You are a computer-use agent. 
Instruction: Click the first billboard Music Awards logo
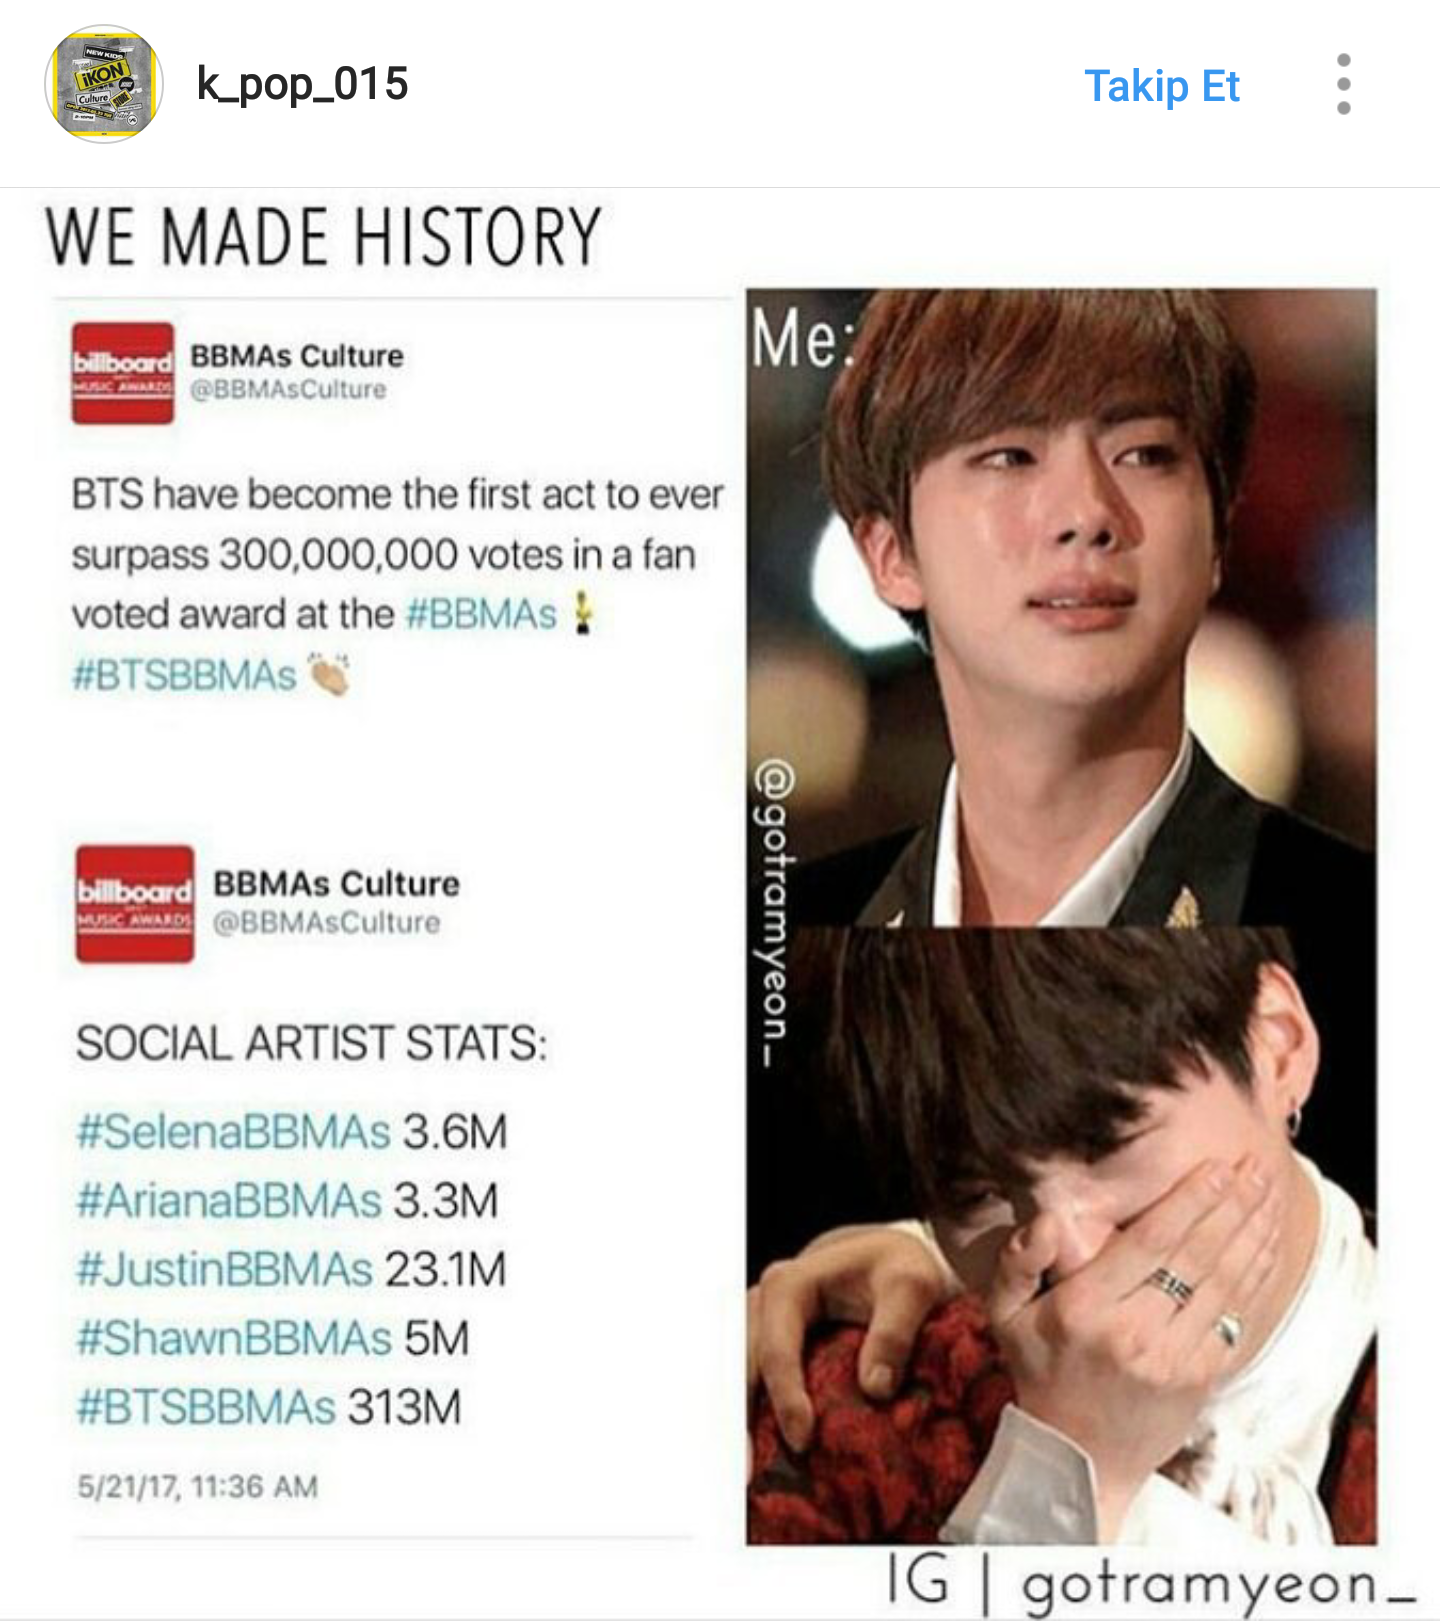tap(122, 373)
